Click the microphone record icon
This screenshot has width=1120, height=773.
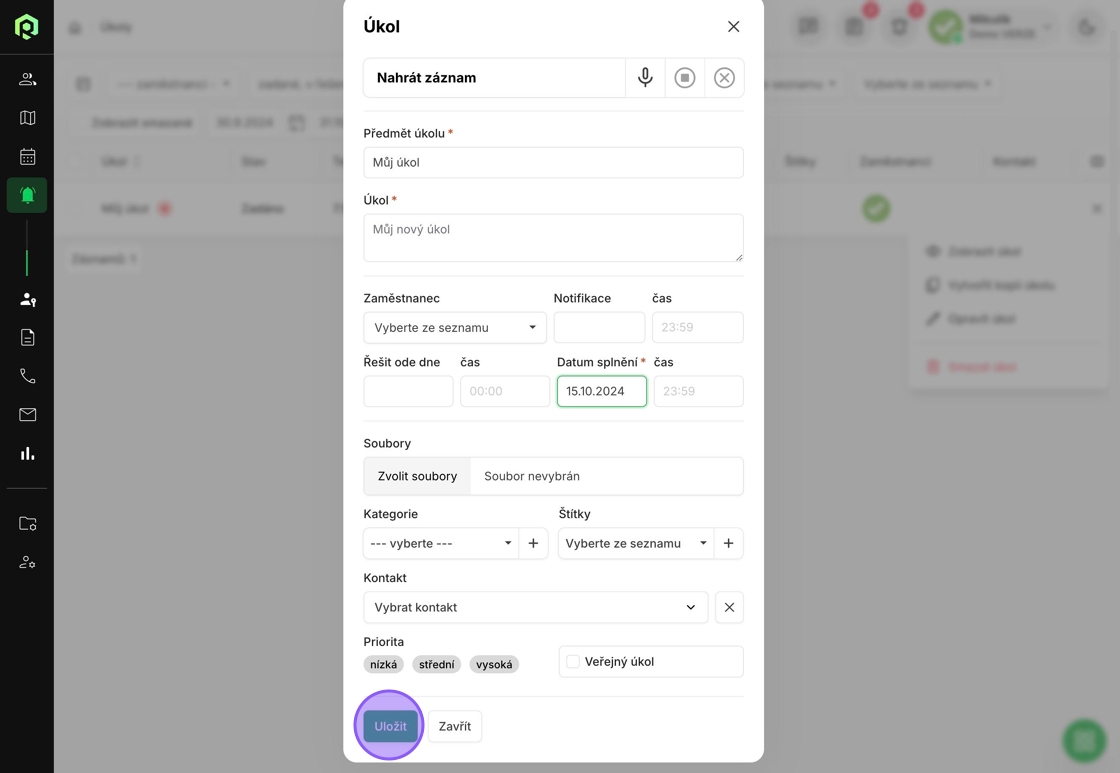click(x=645, y=77)
